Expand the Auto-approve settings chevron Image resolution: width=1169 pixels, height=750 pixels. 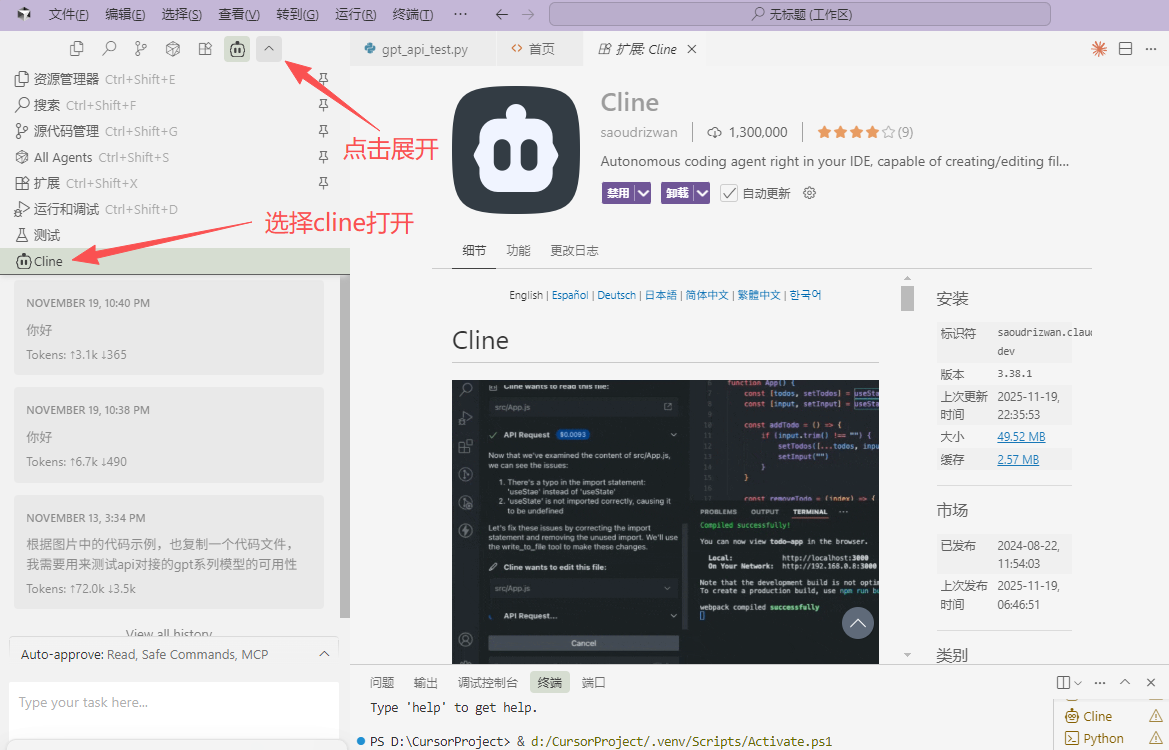tap(324, 654)
